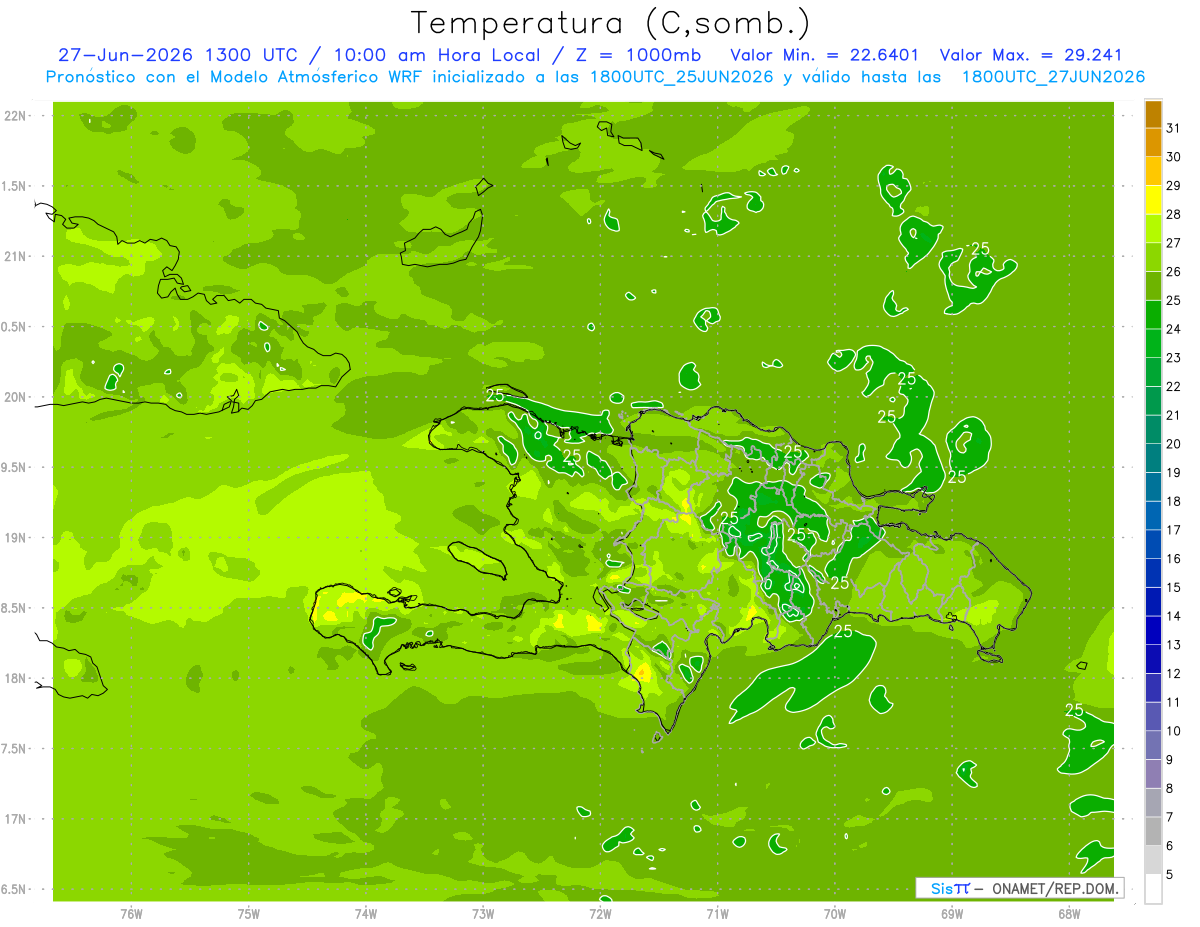This screenshot has height=927, width=1200.
Task: Select the '27-Jun-2026 1300 UTC' timestamp
Action: 176,55
